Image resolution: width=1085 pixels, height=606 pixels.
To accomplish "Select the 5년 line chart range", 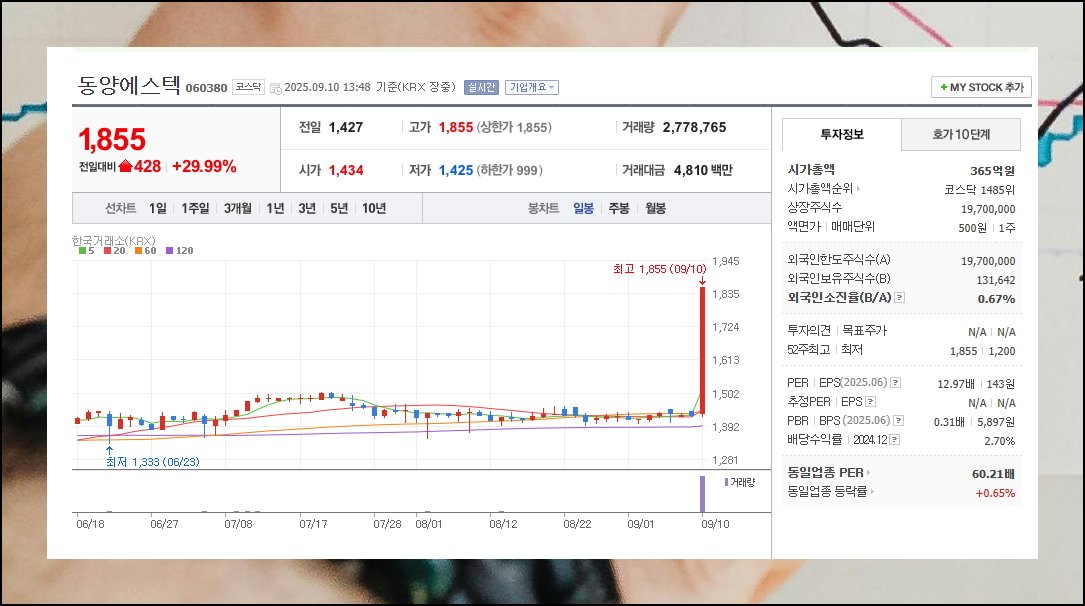I will 339,208.
